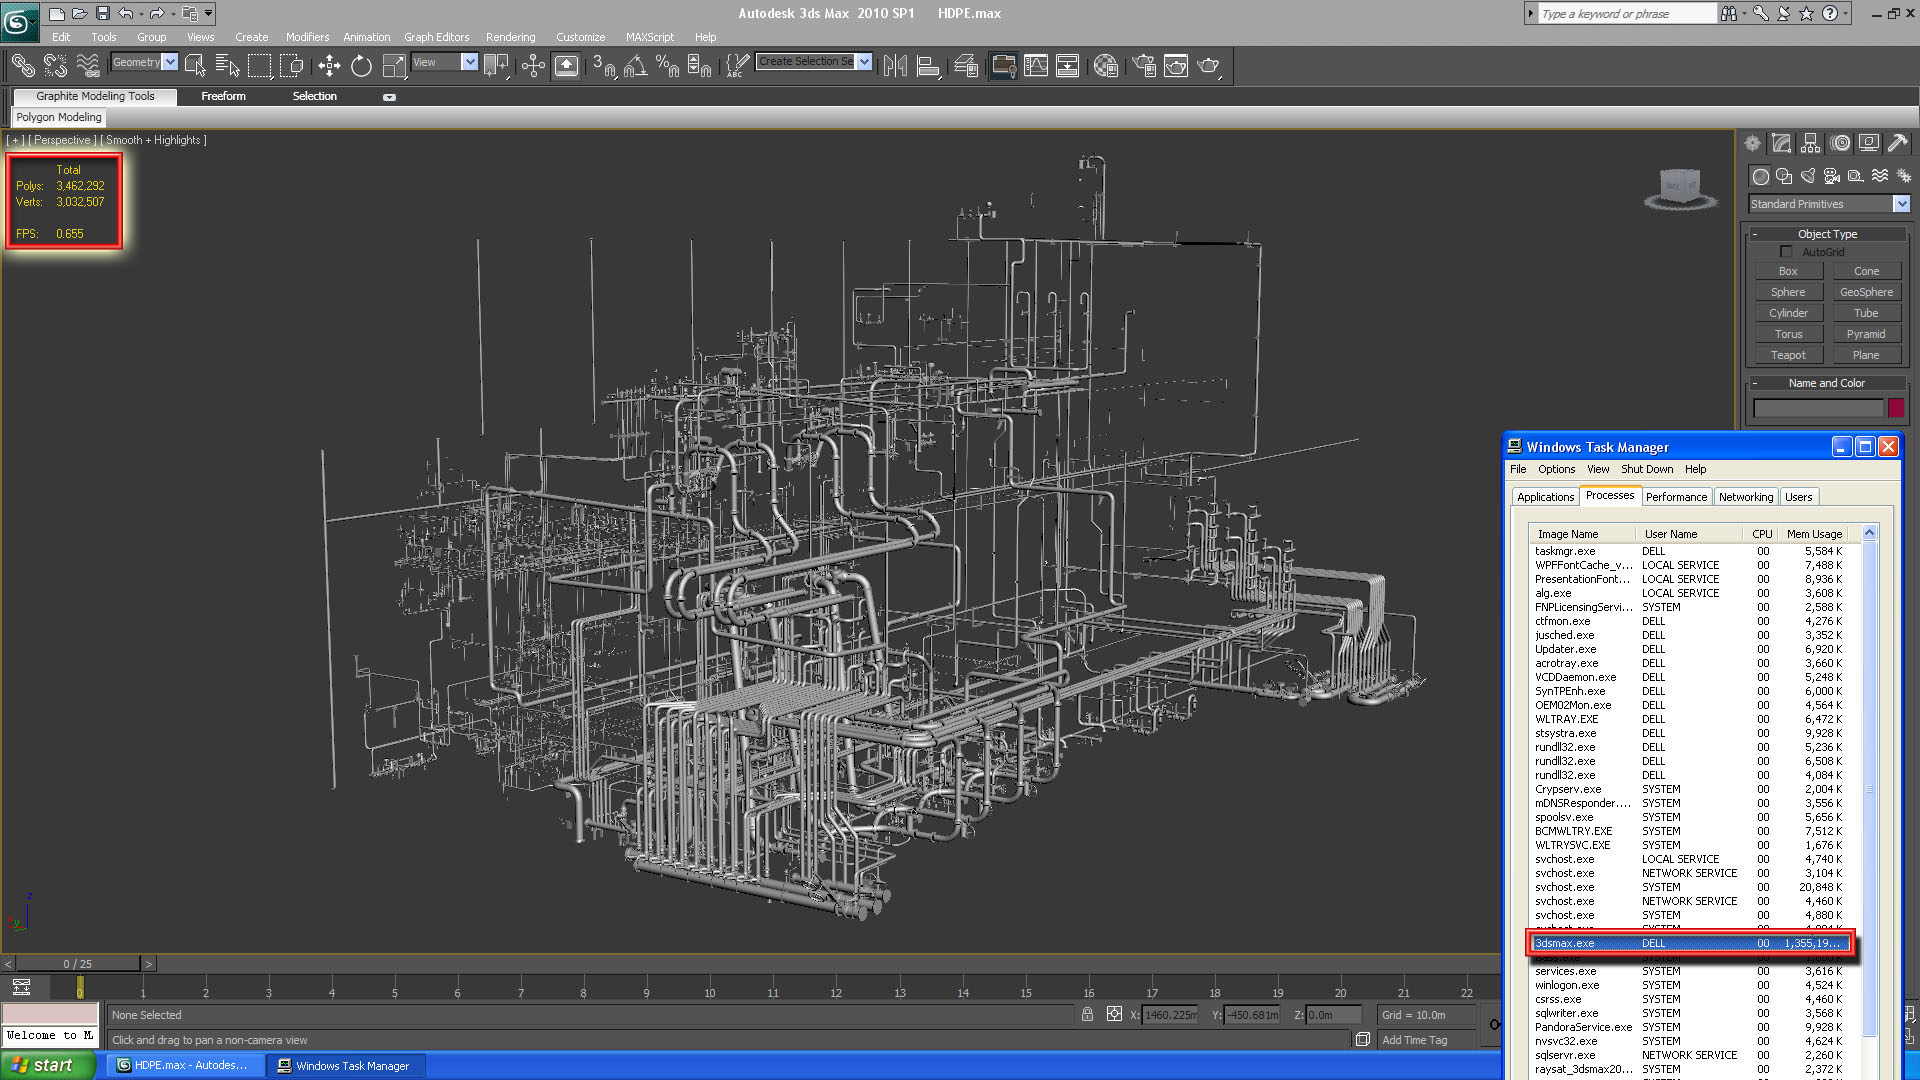
Task: Open the Select by Name list
Action: tap(228, 66)
